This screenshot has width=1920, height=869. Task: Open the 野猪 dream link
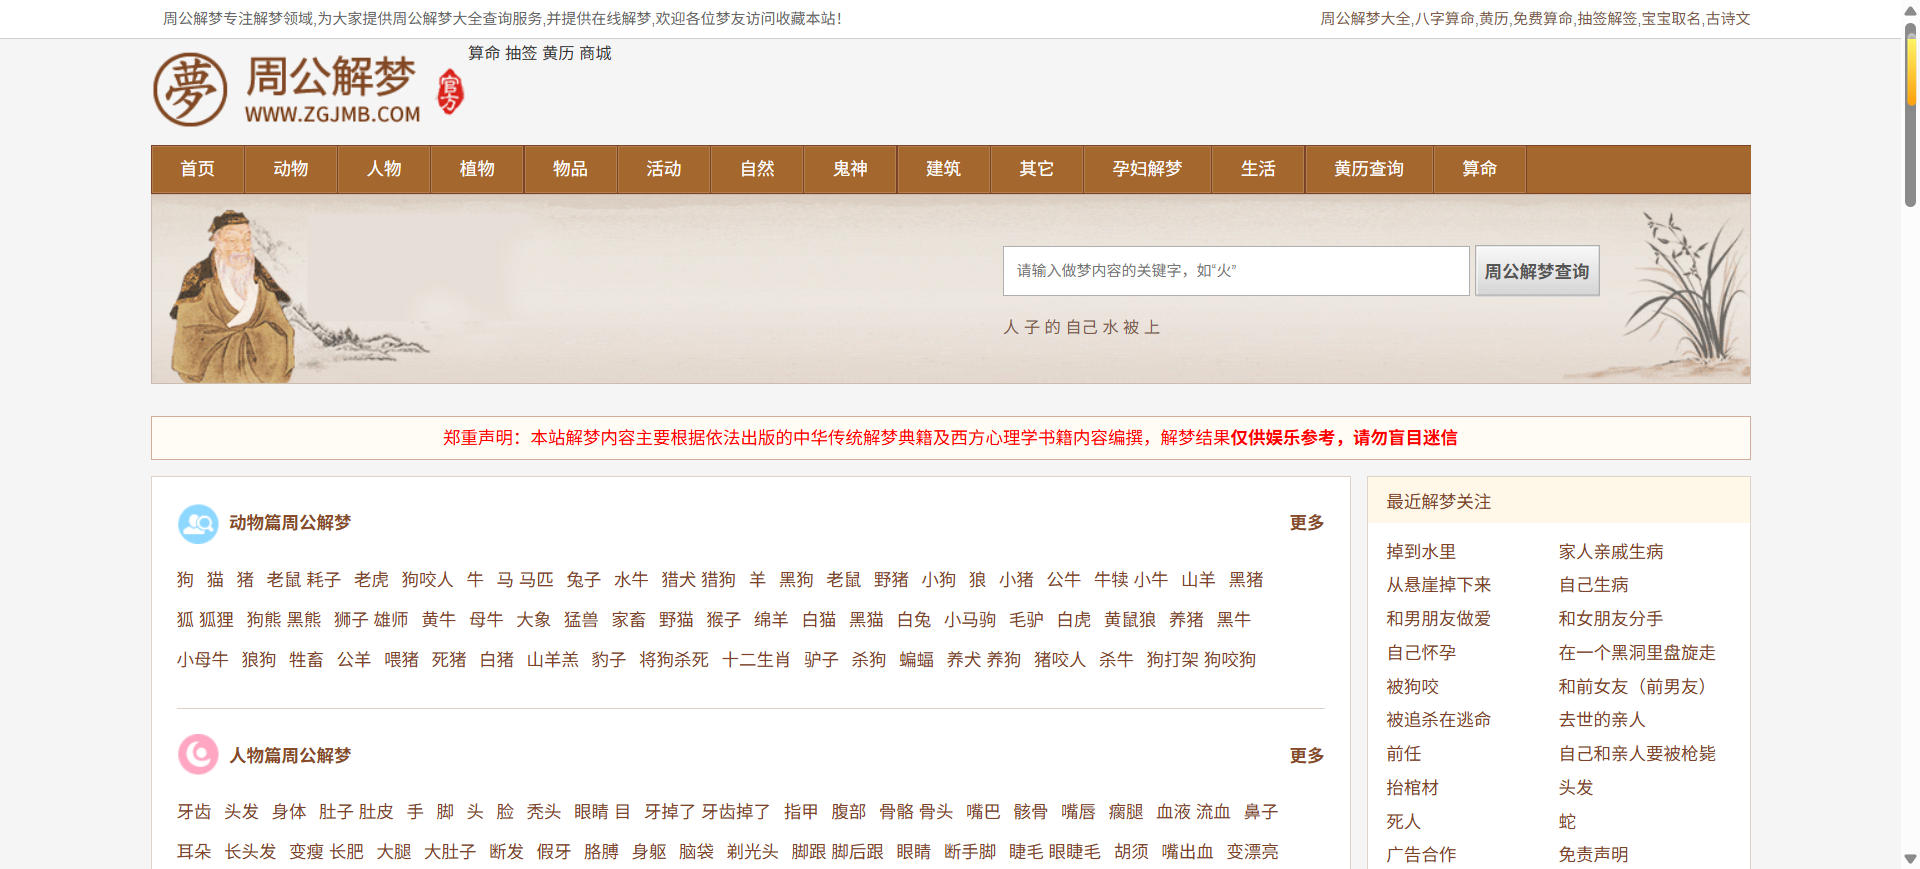click(x=891, y=580)
